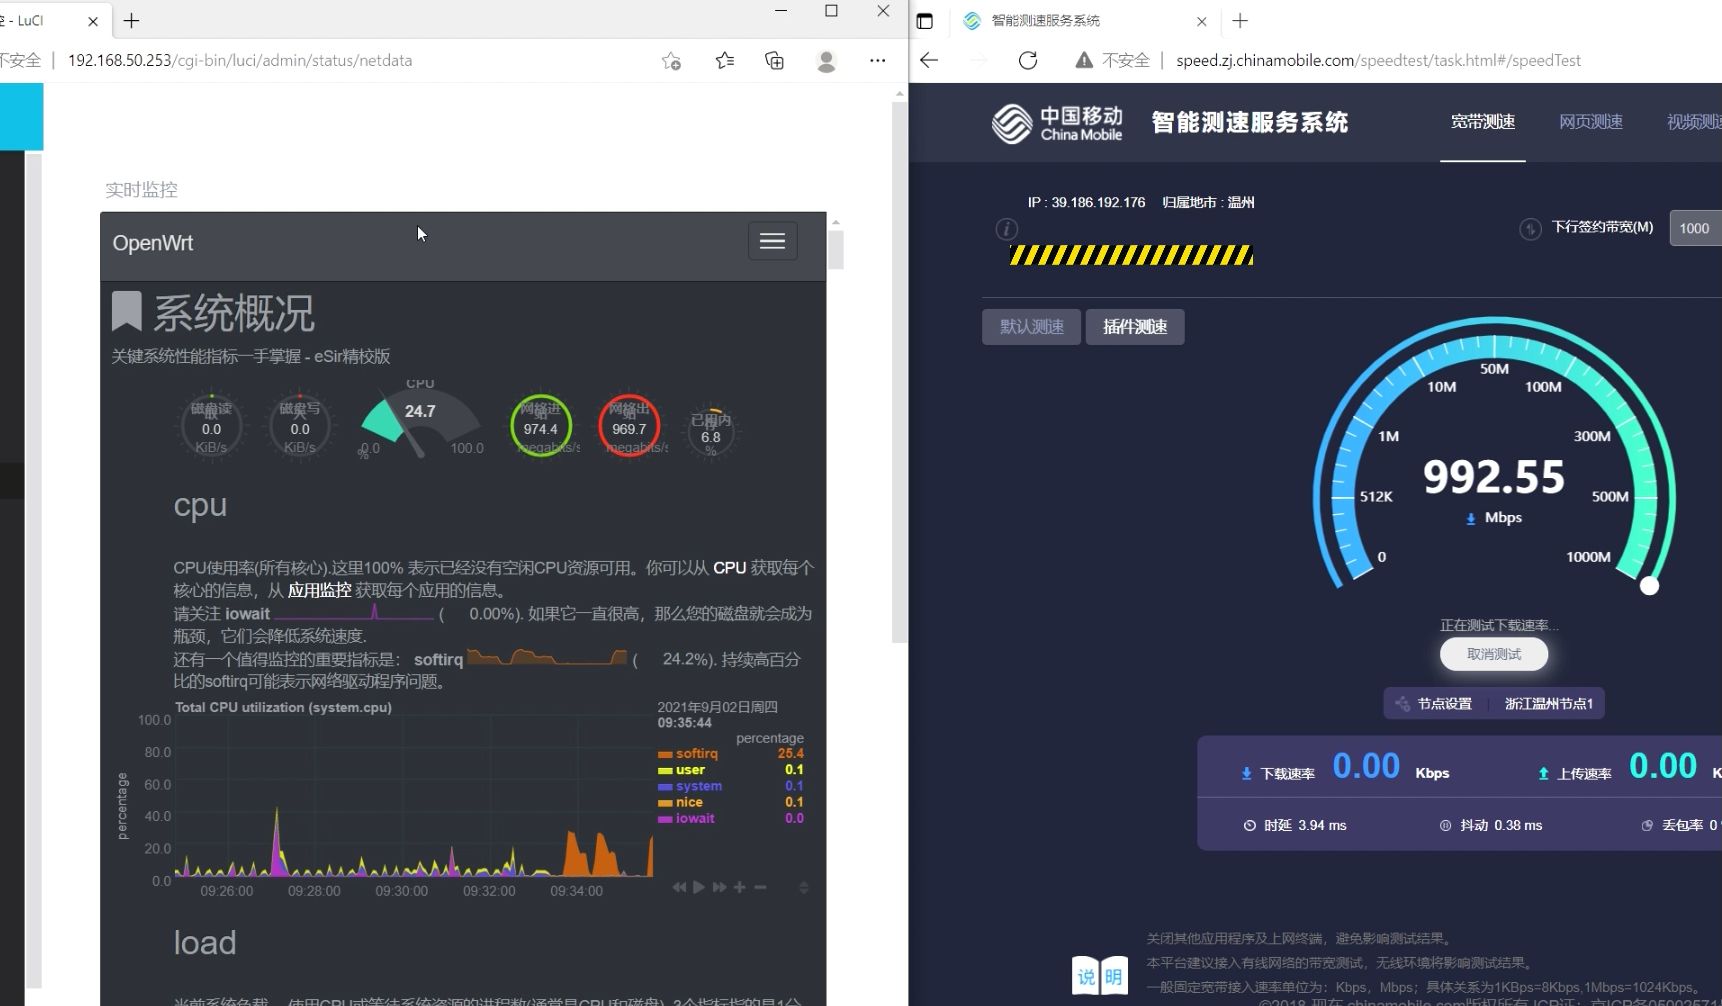Open Edge collections icon
This screenshot has height=1006, width=1722.
pos(774,61)
